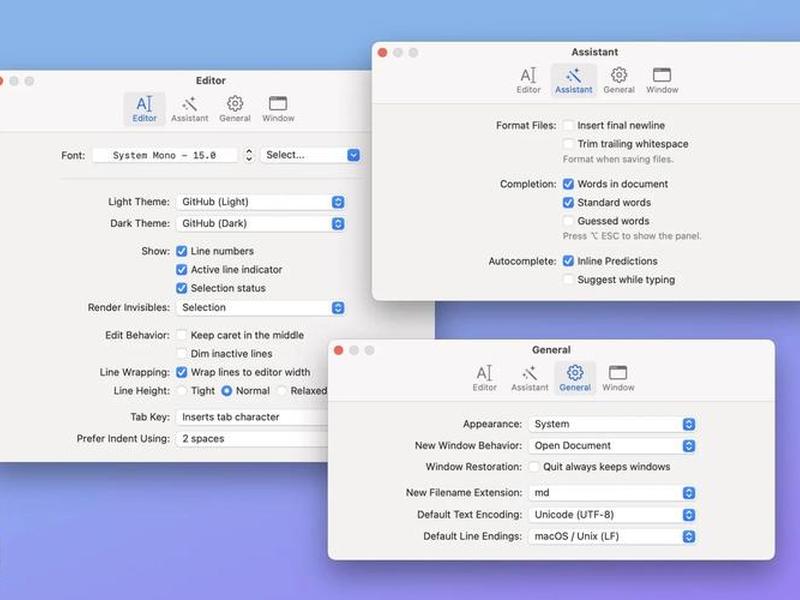Screen dimensions: 800x600
Task: Select Tight line height radio button
Action: tap(182, 391)
